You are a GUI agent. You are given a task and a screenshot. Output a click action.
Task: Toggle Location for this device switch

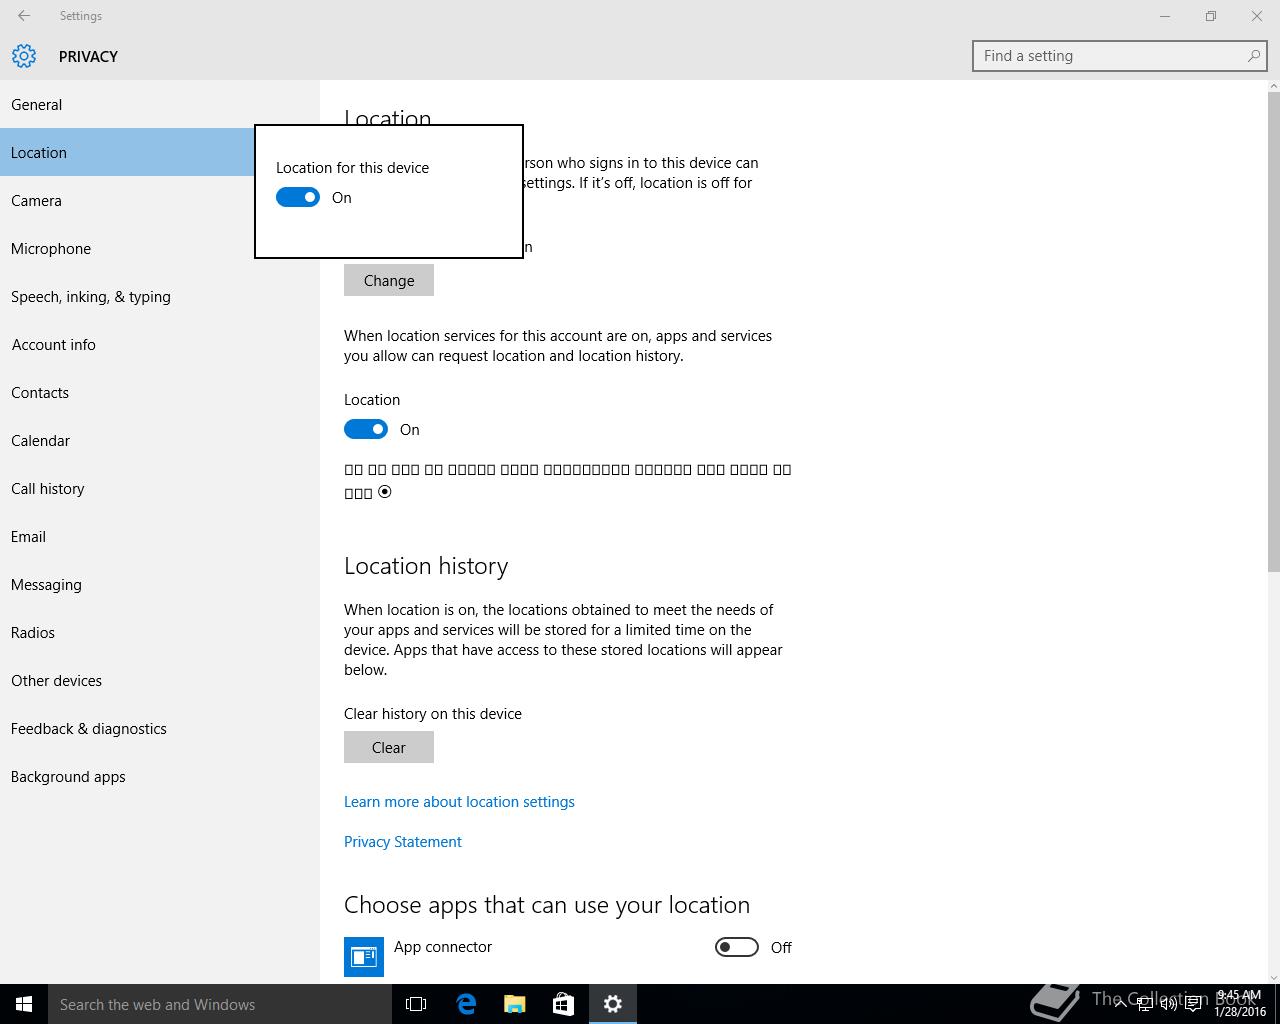click(298, 198)
